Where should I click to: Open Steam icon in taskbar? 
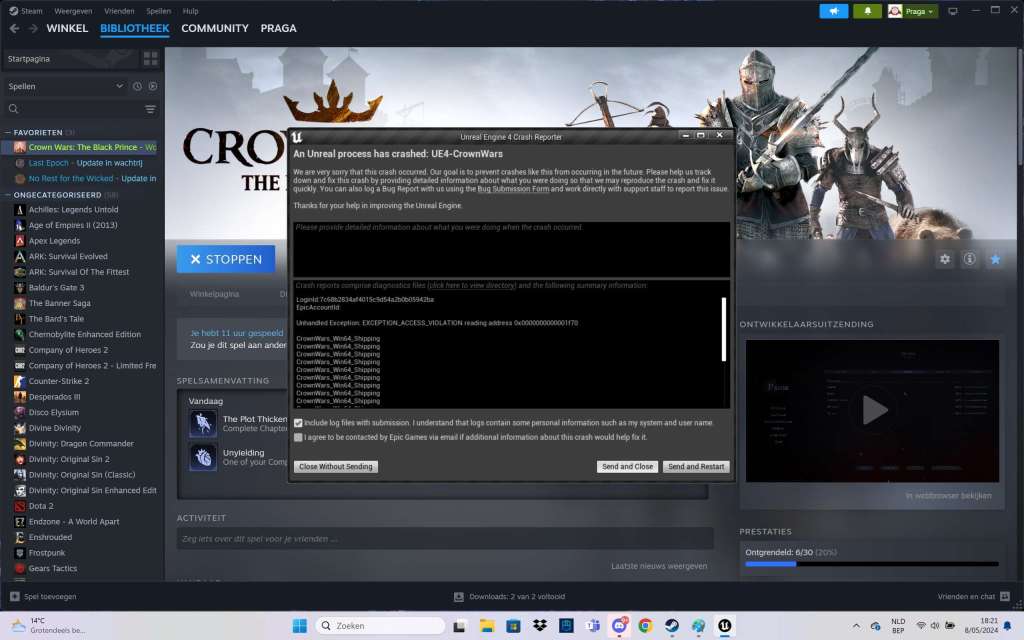671,626
